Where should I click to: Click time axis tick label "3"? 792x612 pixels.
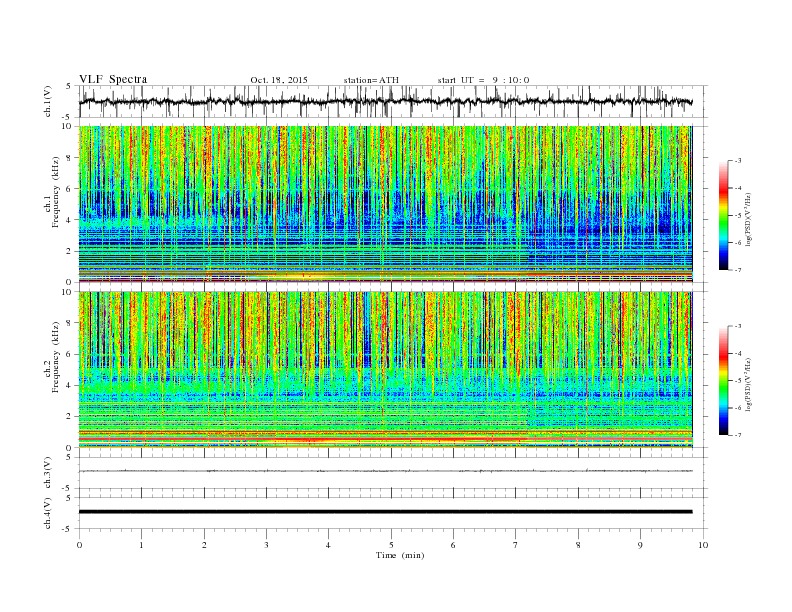(266, 545)
